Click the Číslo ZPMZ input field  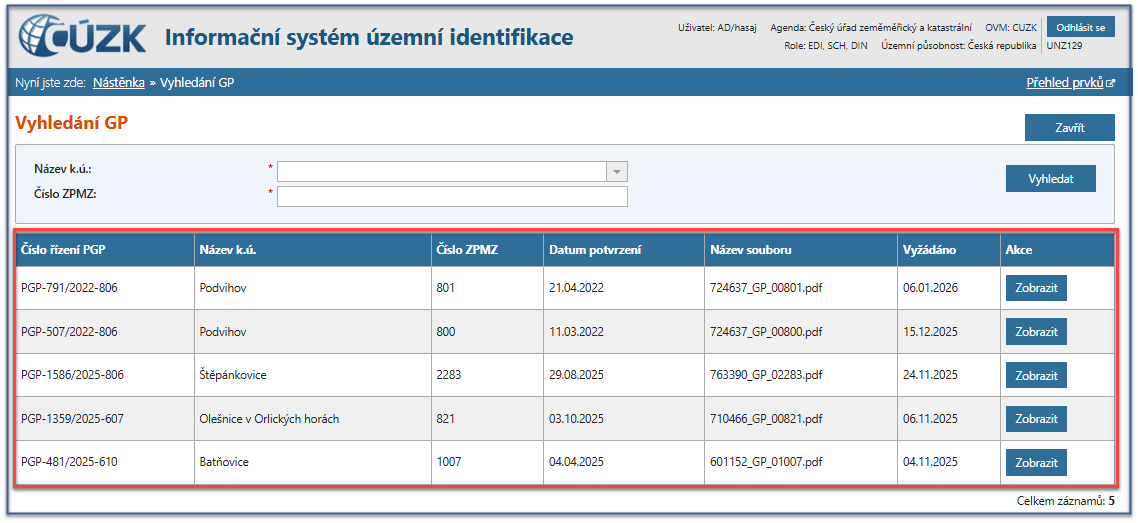pos(452,196)
